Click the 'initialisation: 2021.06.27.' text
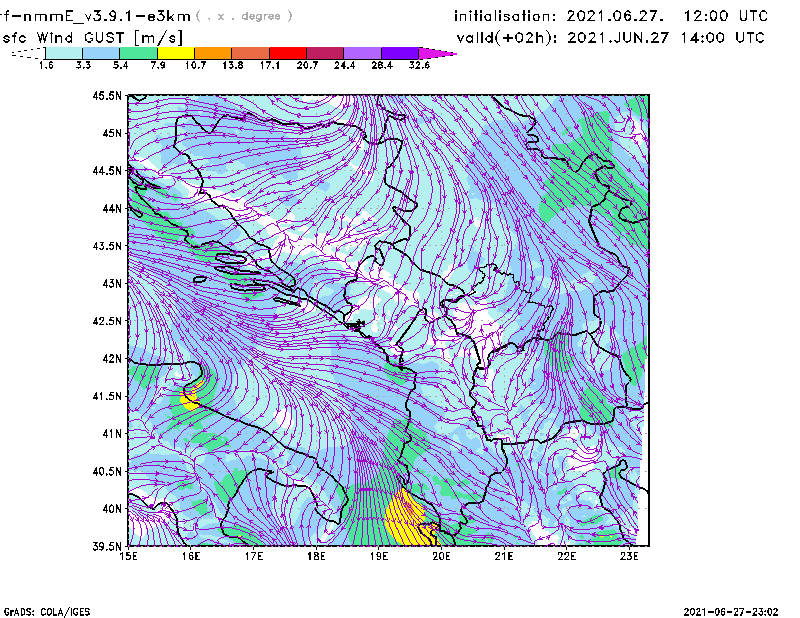Image resolution: width=800 pixels, height=618 pixels. [559, 16]
